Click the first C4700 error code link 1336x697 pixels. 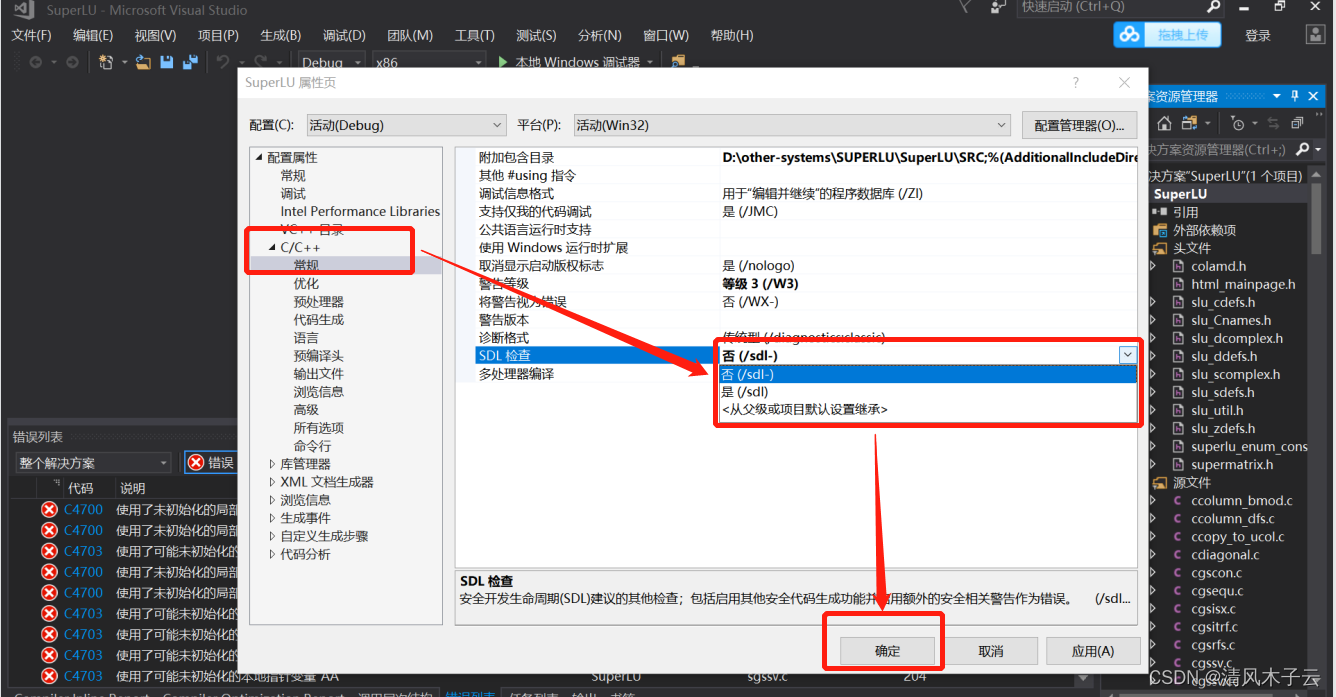83,509
